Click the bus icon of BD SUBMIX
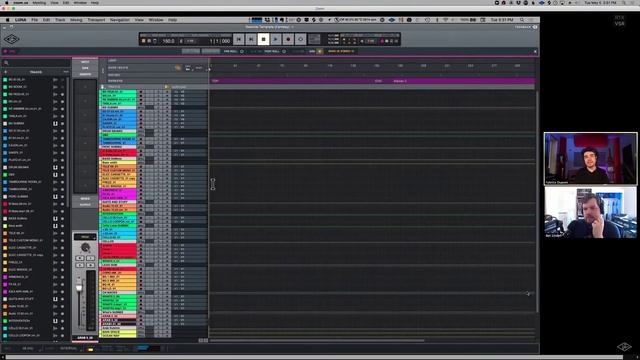The image size is (640, 360). (55, 123)
